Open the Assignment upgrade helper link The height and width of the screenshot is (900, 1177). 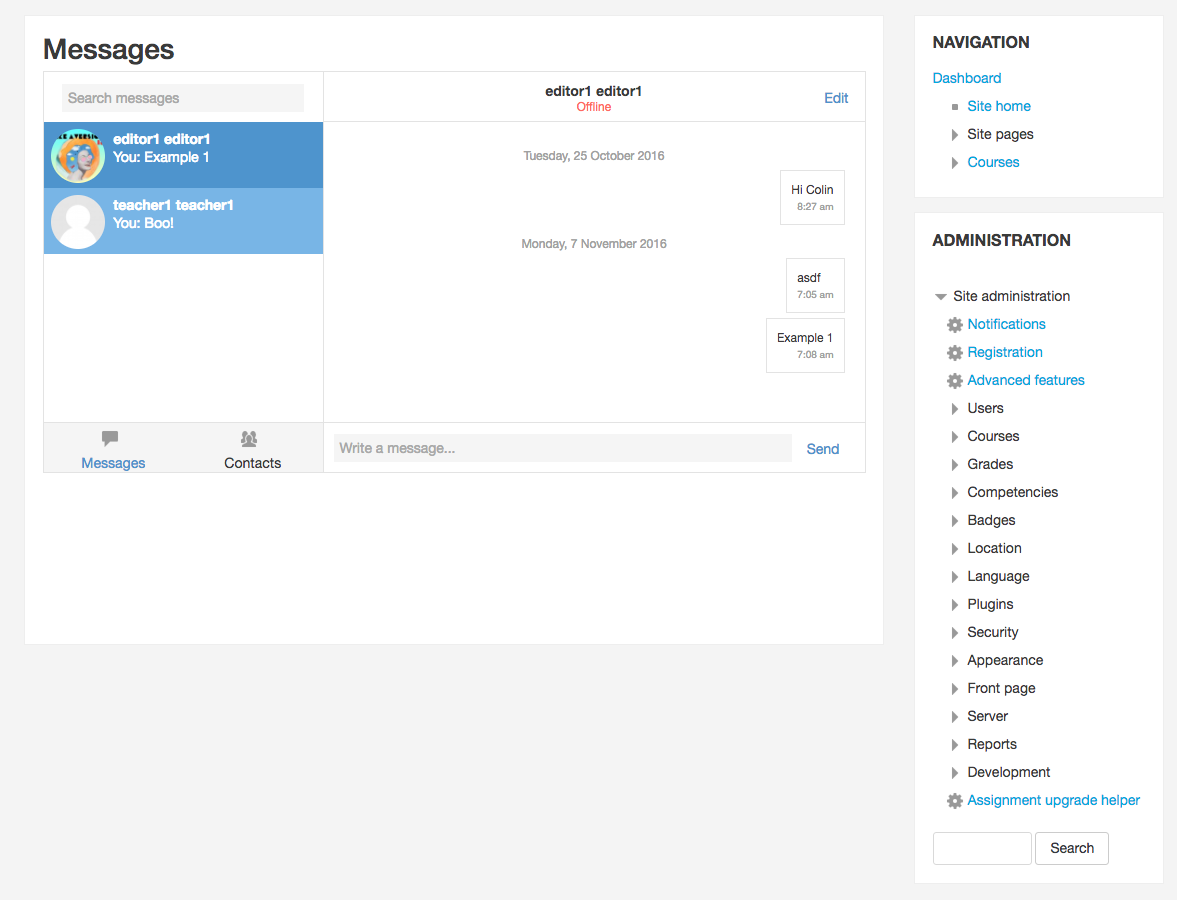[1053, 800]
